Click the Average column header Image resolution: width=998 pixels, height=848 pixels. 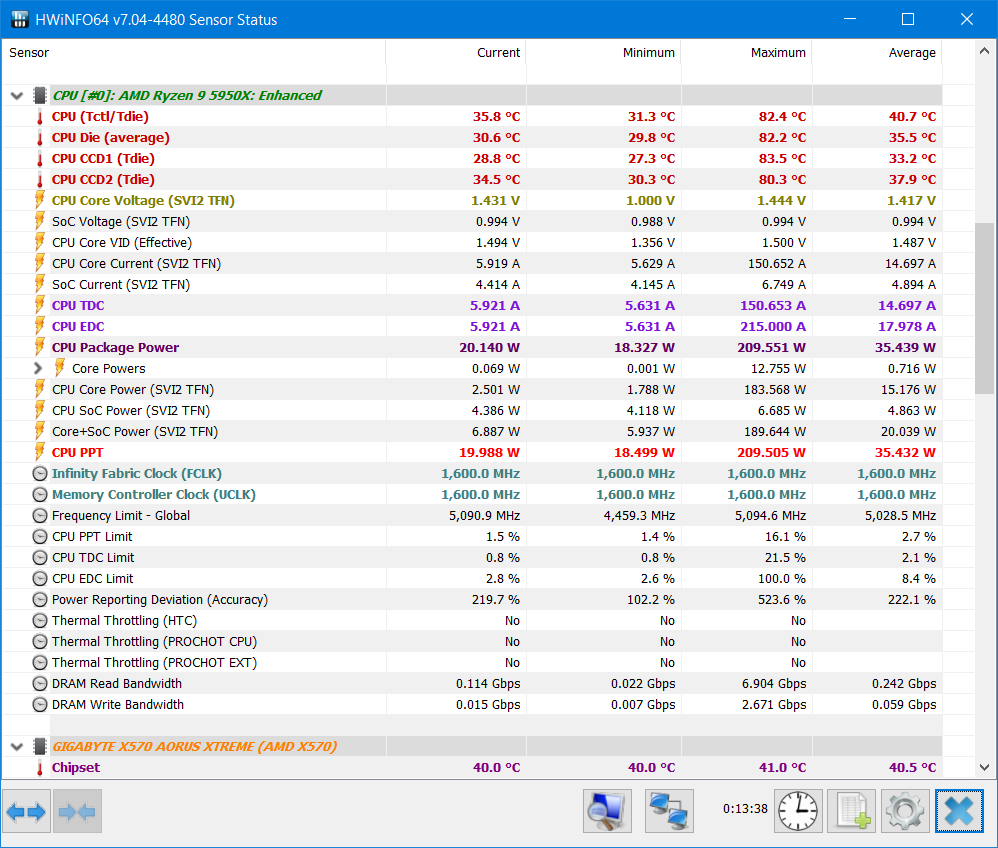[x=877, y=53]
